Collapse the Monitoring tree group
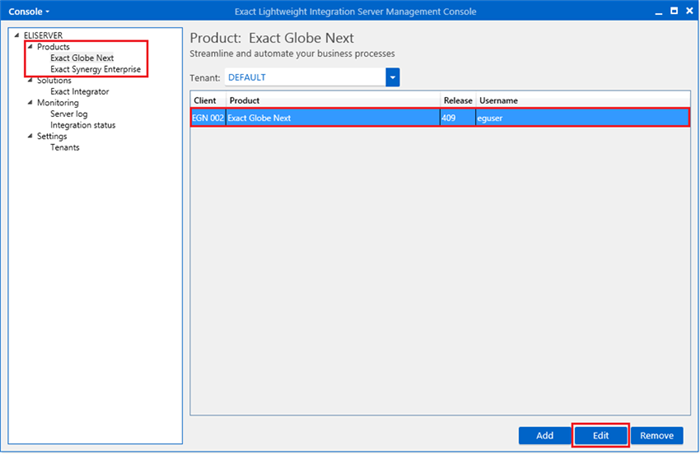This screenshot has height=454, width=700. pyautogui.click(x=30, y=103)
